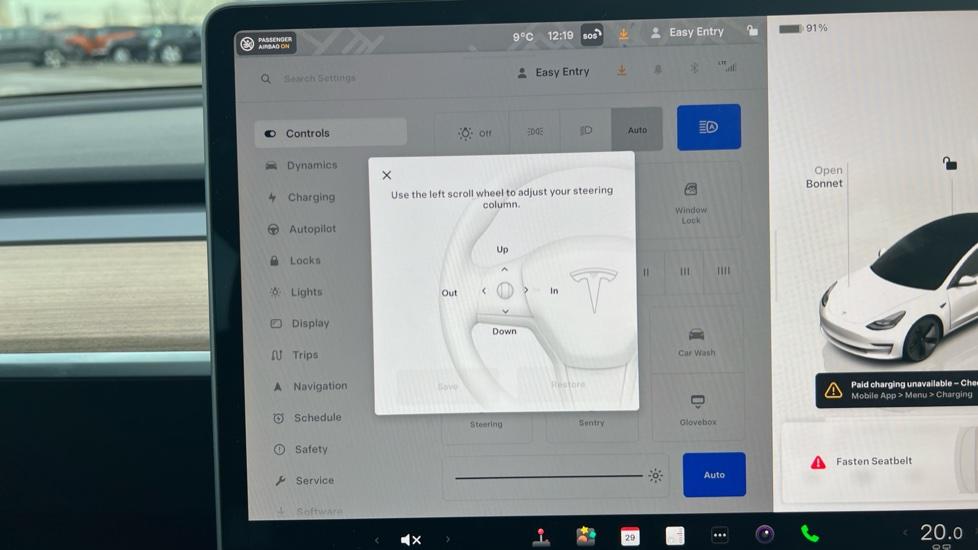Tap the 20.0 temperature setting
Screen dimensions: 978x550
[941, 532]
